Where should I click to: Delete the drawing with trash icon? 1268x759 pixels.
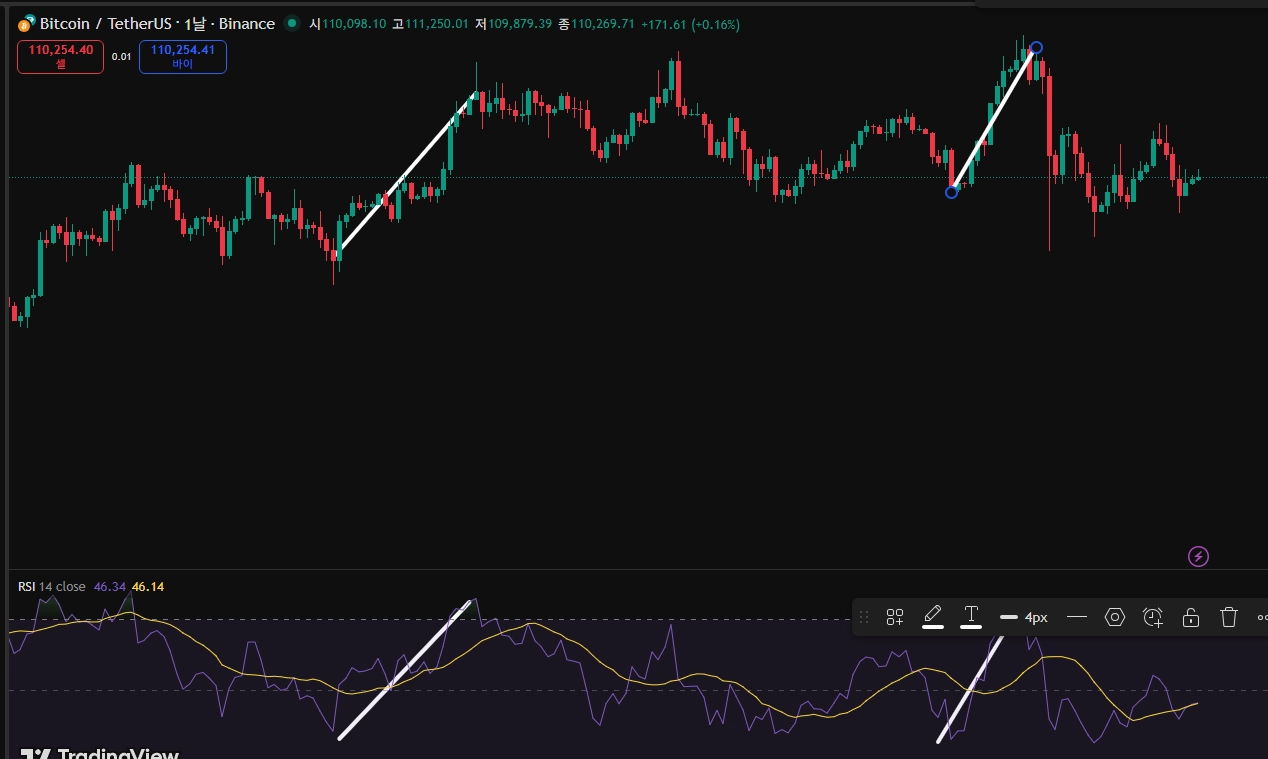coord(1229,617)
